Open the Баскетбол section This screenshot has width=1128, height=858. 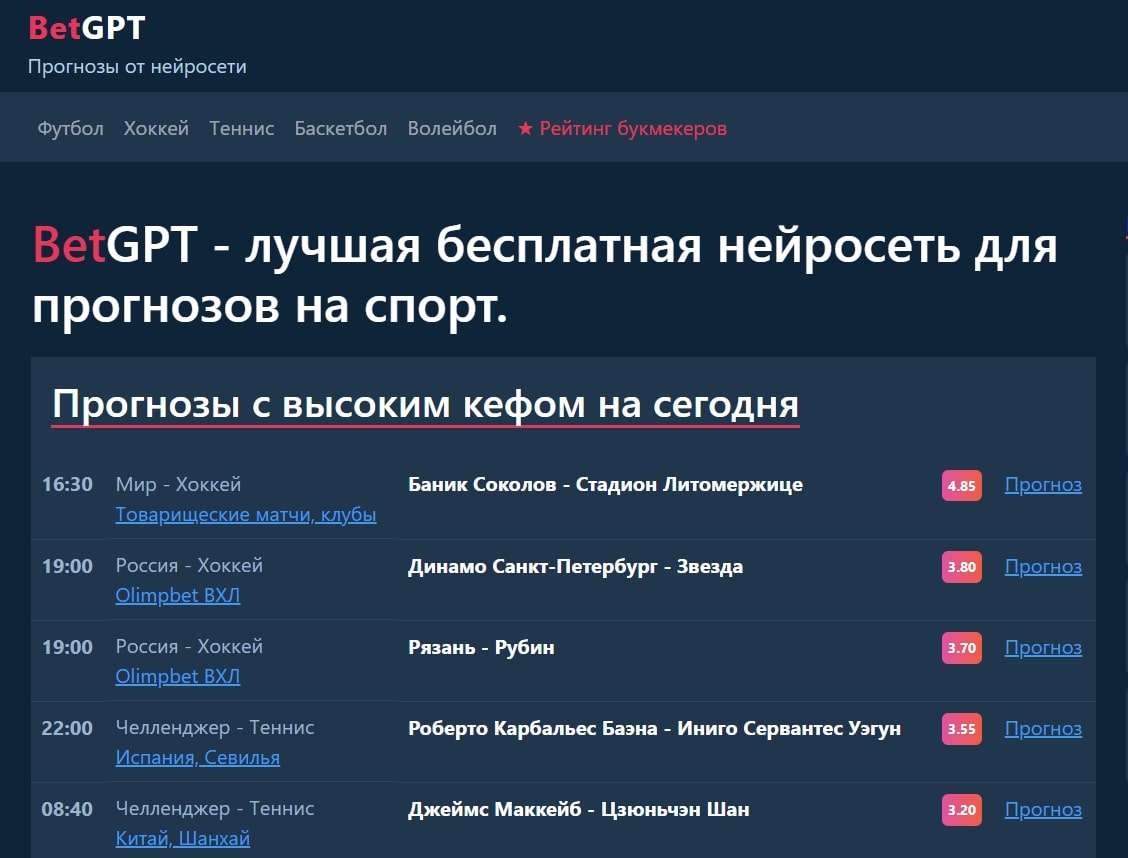tap(341, 128)
